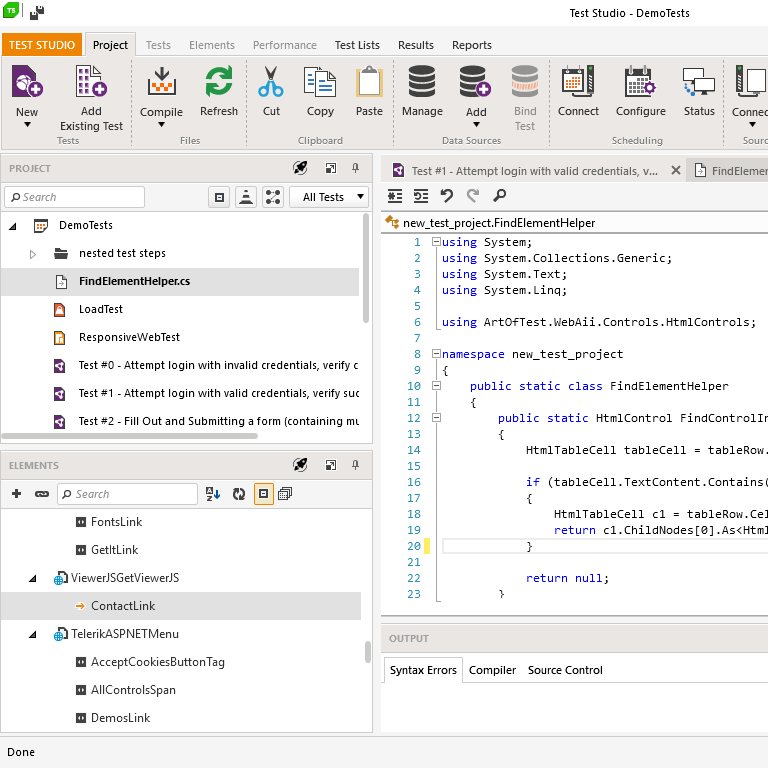Redo edit in code editor
This screenshot has width=768, height=768.
[473, 196]
